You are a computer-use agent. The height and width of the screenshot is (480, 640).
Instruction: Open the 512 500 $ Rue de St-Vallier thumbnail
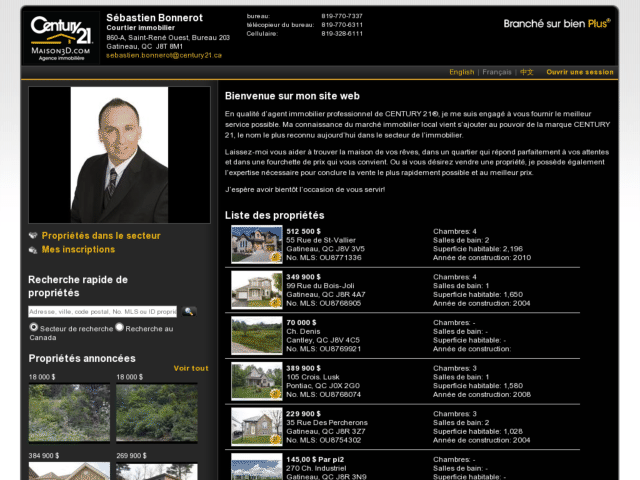(x=257, y=244)
